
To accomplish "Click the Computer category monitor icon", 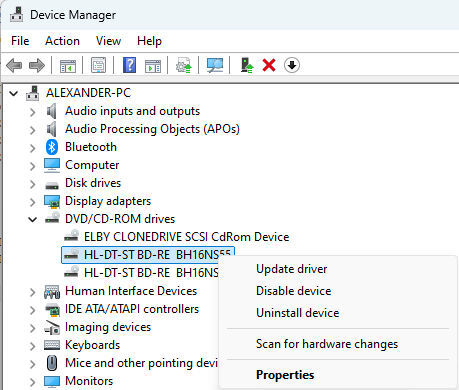I will coord(52,165).
